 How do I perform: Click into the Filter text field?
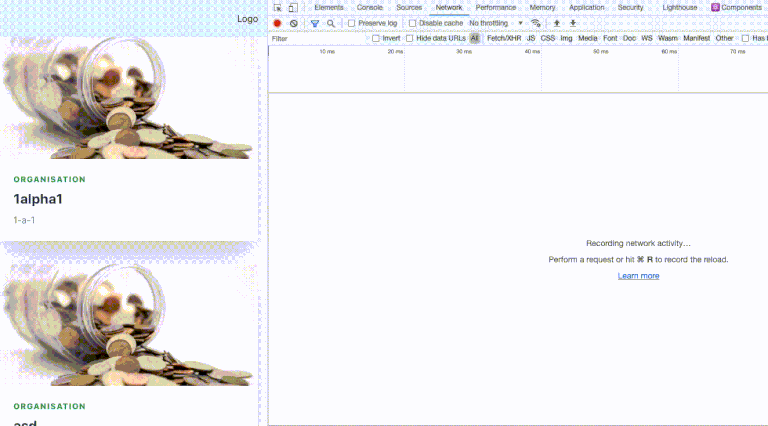318,38
